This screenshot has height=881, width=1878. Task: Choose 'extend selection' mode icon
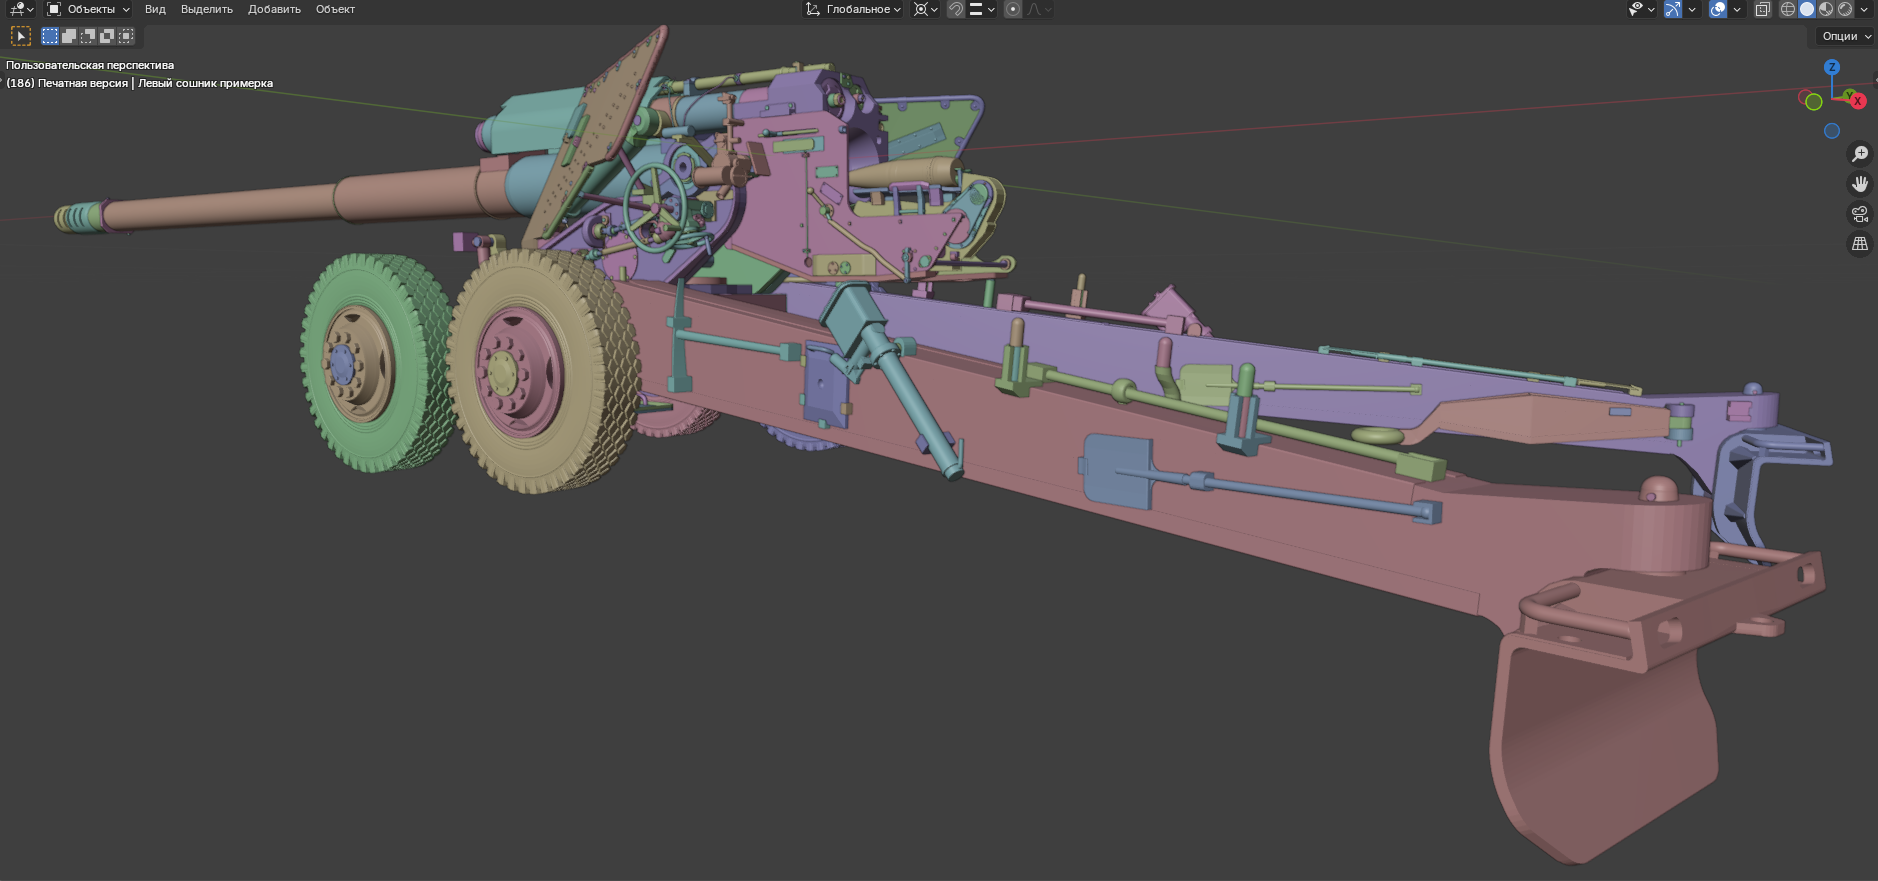(x=69, y=36)
